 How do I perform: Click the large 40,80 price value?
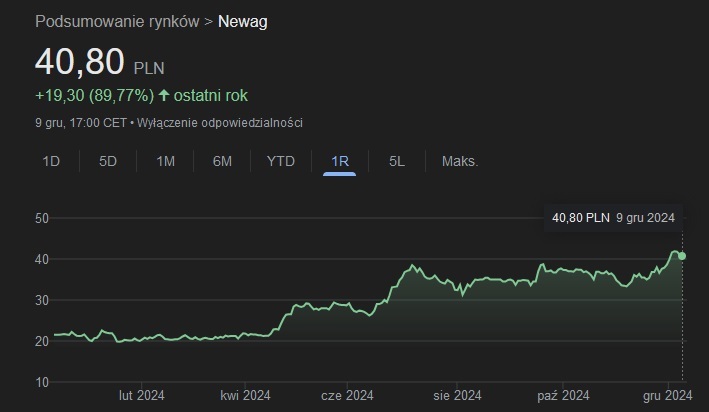coord(80,61)
